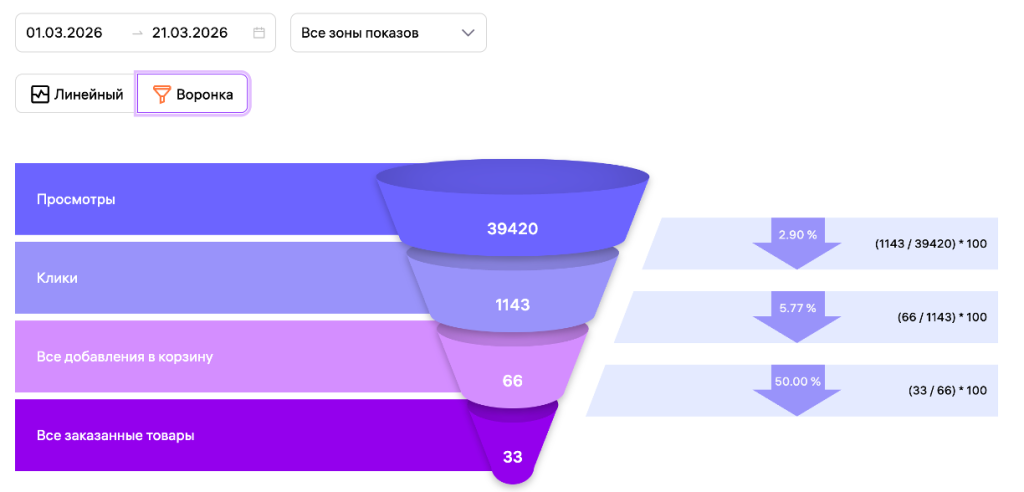Screen dimensions: 1024x492
Task: Click the 50.00 % conversion arrow
Action: click(x=797, y=389)
